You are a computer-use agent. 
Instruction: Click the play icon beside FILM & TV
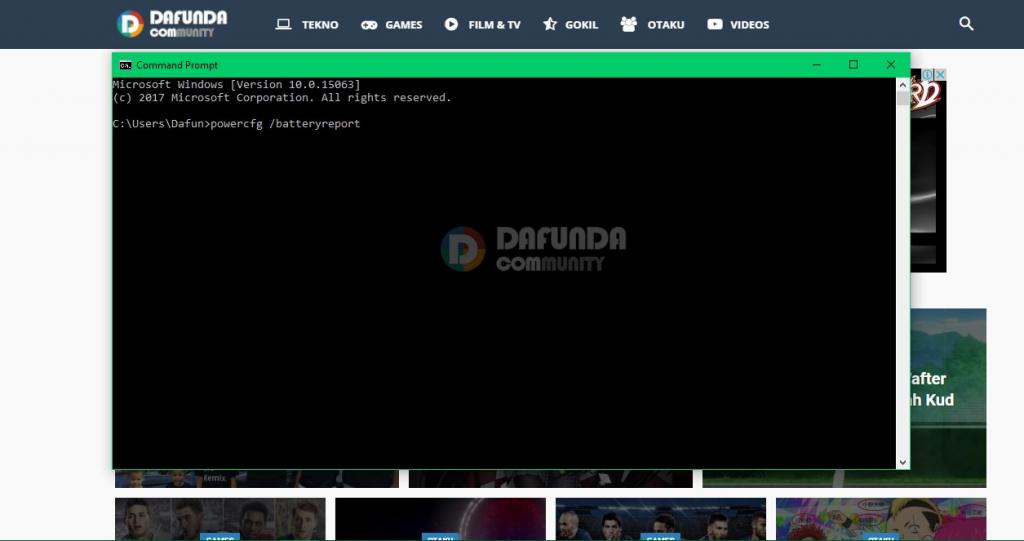(x=452, y=24)
